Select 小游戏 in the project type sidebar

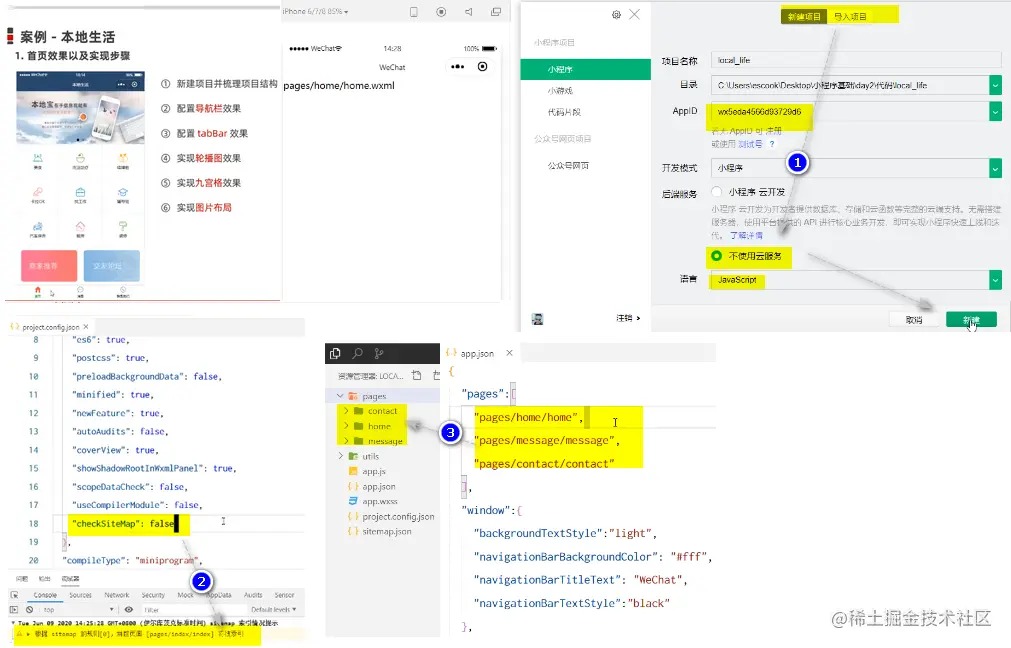click(560, 91)
